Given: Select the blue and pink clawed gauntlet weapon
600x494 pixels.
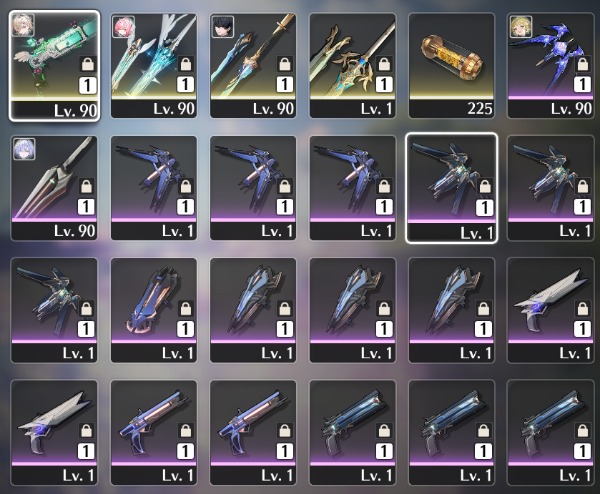Looking at the screenshot, I should (154, 310).
